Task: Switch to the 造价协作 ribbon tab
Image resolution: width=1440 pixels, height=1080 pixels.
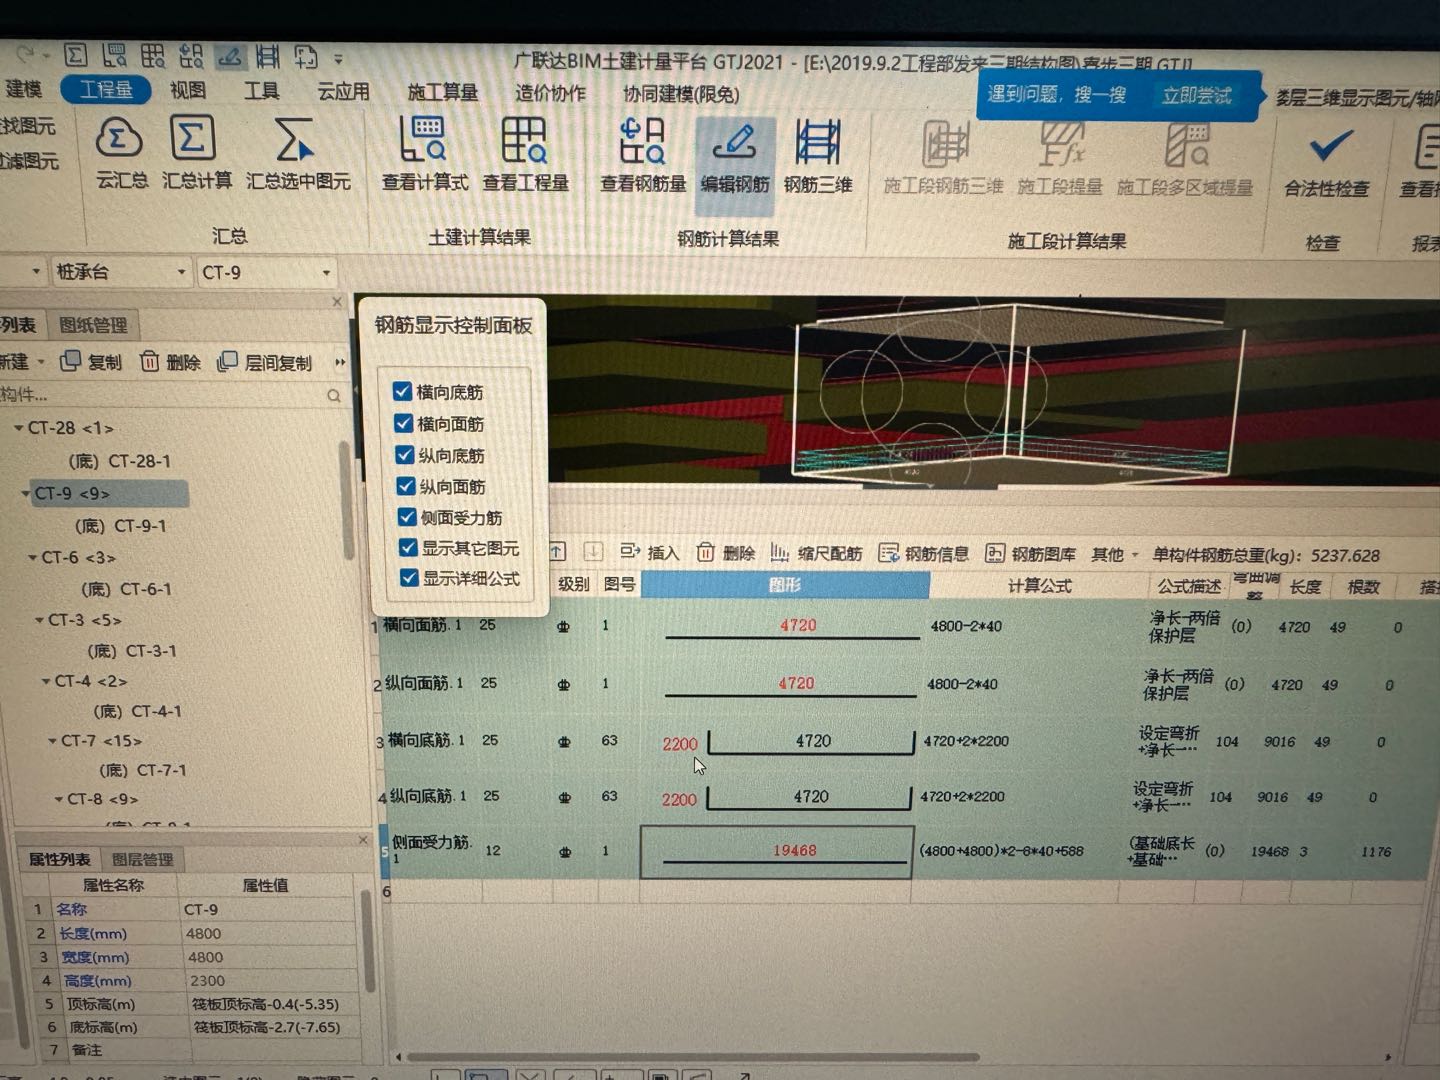Action: 550,93
